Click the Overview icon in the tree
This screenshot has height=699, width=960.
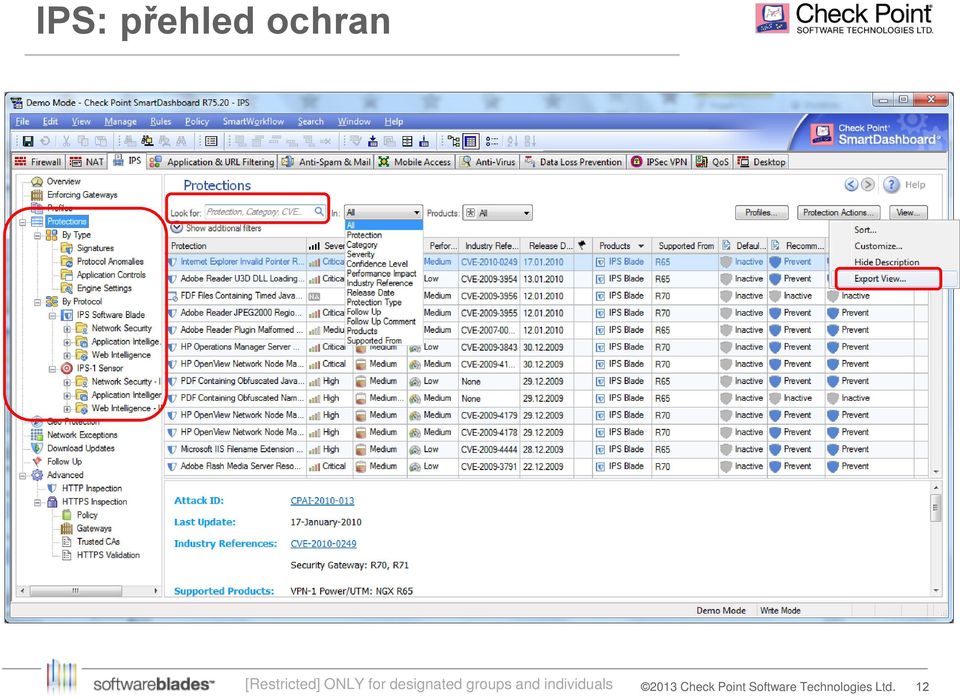click(37, 181)
